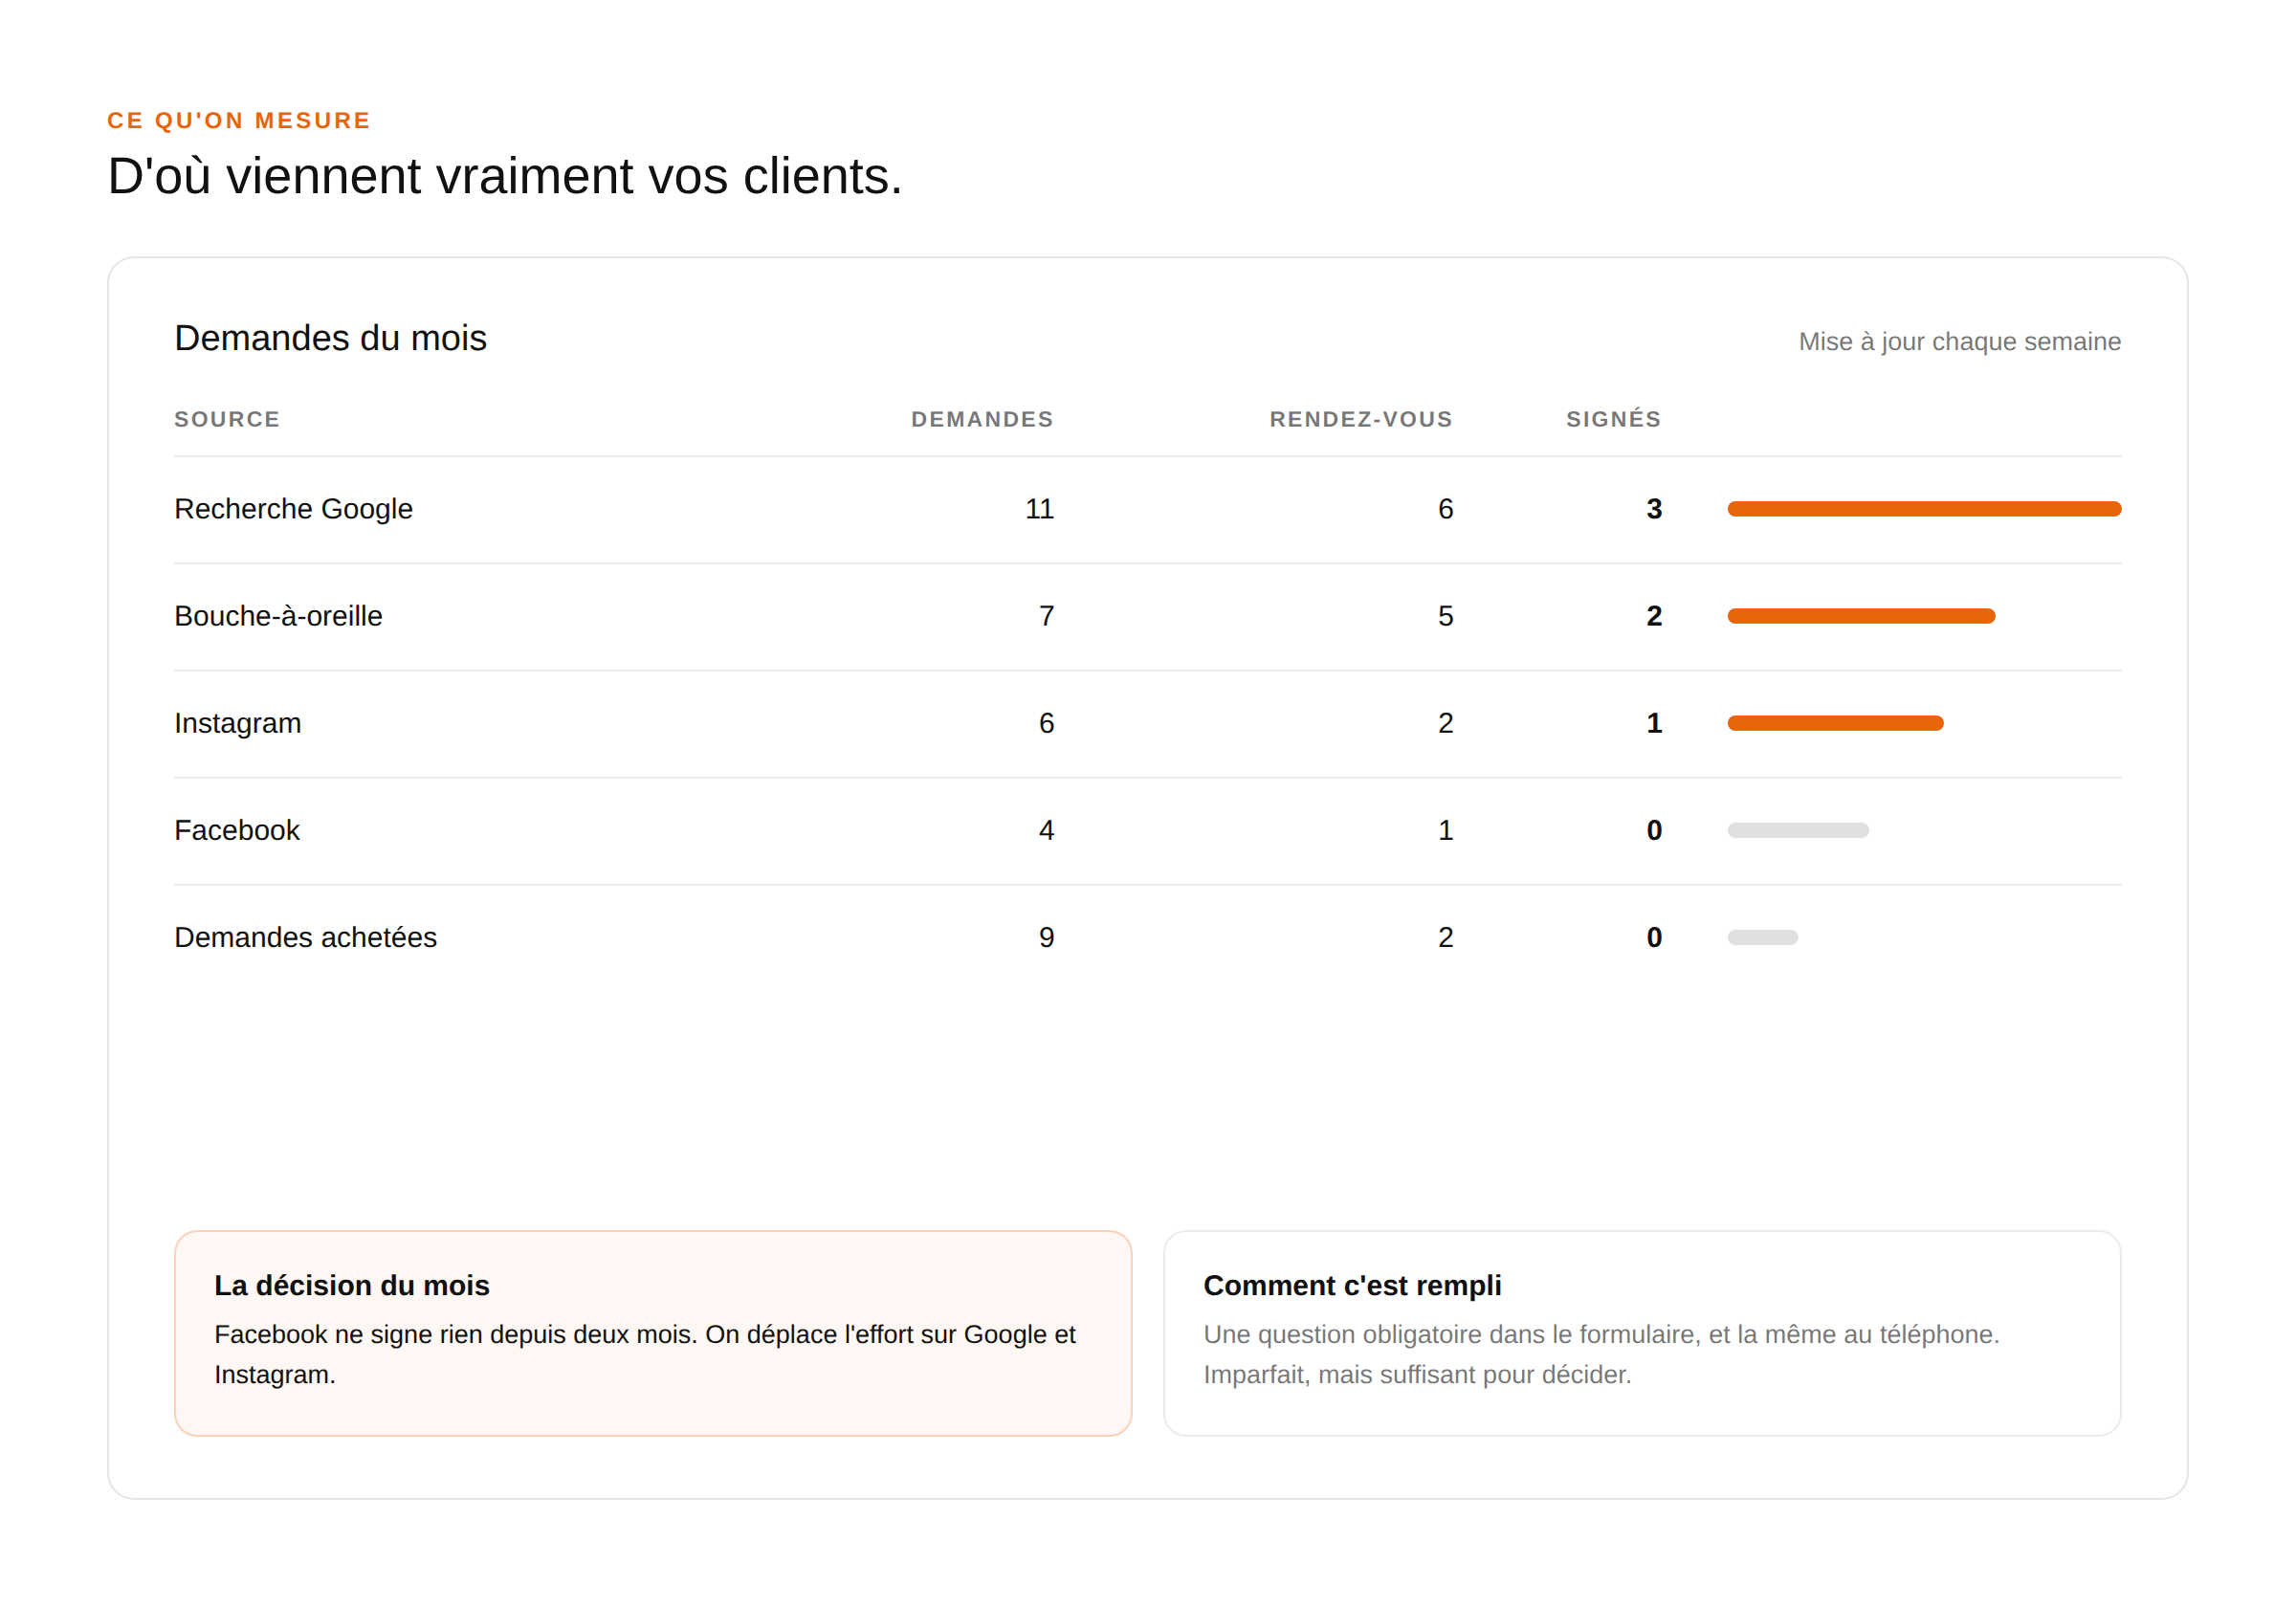Click the headline 'D'où viennent vraiment vos clients.'

pos(505,176)
